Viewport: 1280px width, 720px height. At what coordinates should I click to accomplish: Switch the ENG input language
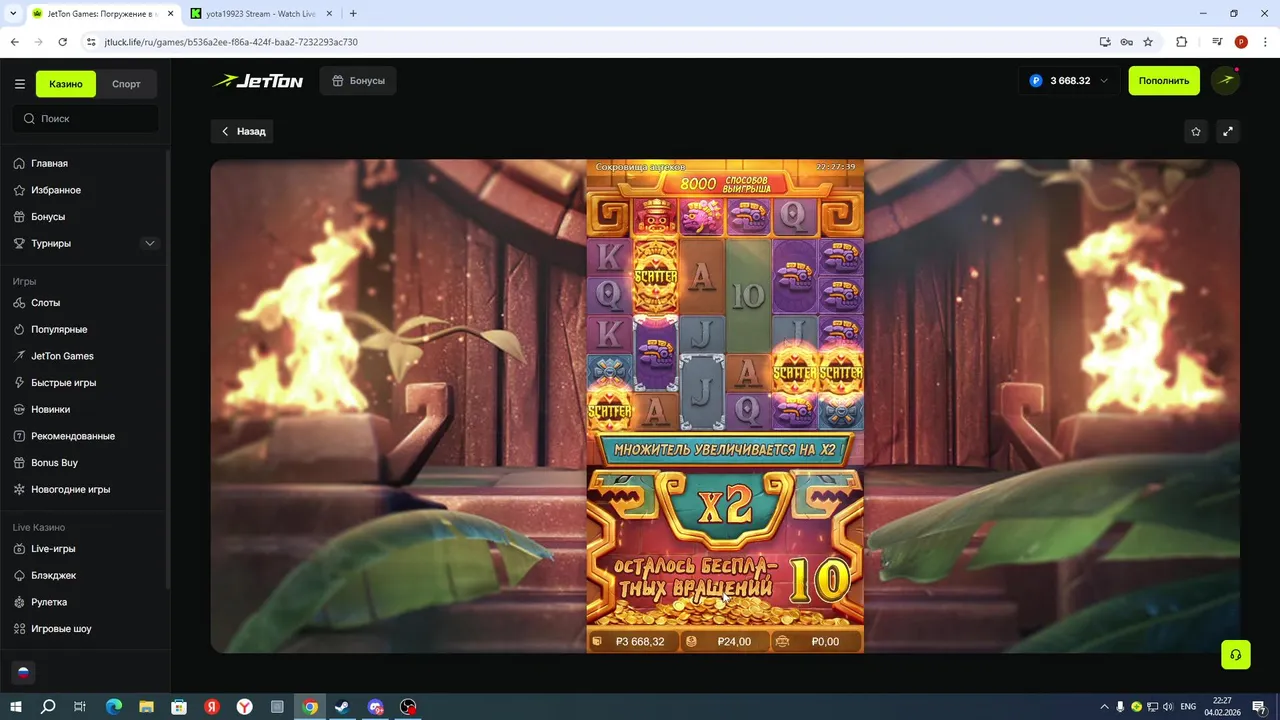pos(1188,707)
